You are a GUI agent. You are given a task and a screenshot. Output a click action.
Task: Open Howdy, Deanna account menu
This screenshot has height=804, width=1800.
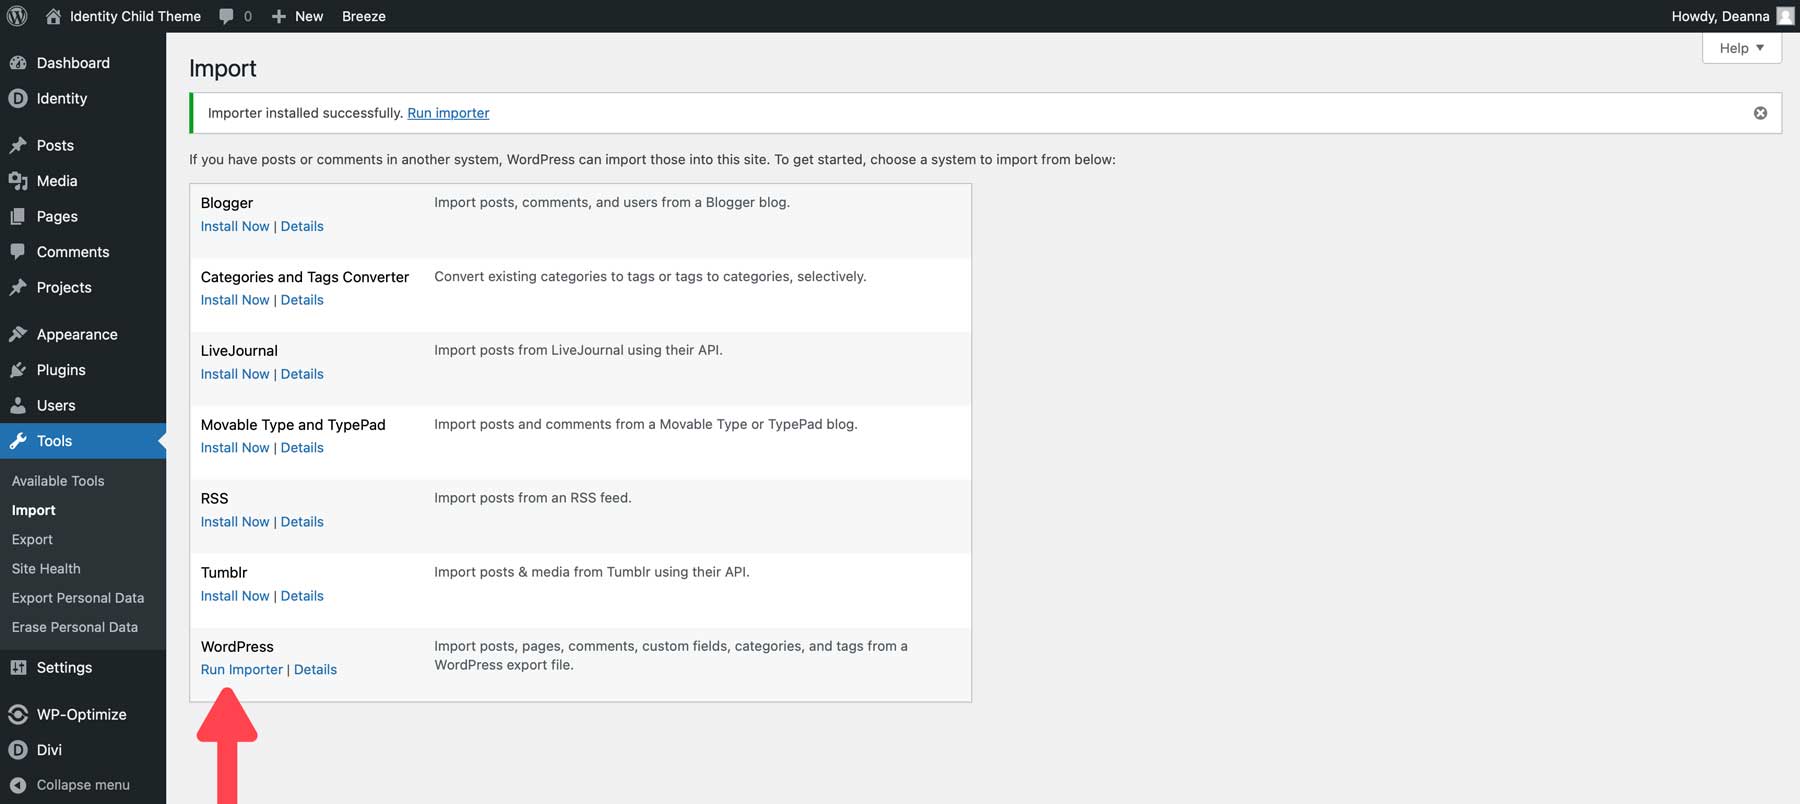[1732, 16]
